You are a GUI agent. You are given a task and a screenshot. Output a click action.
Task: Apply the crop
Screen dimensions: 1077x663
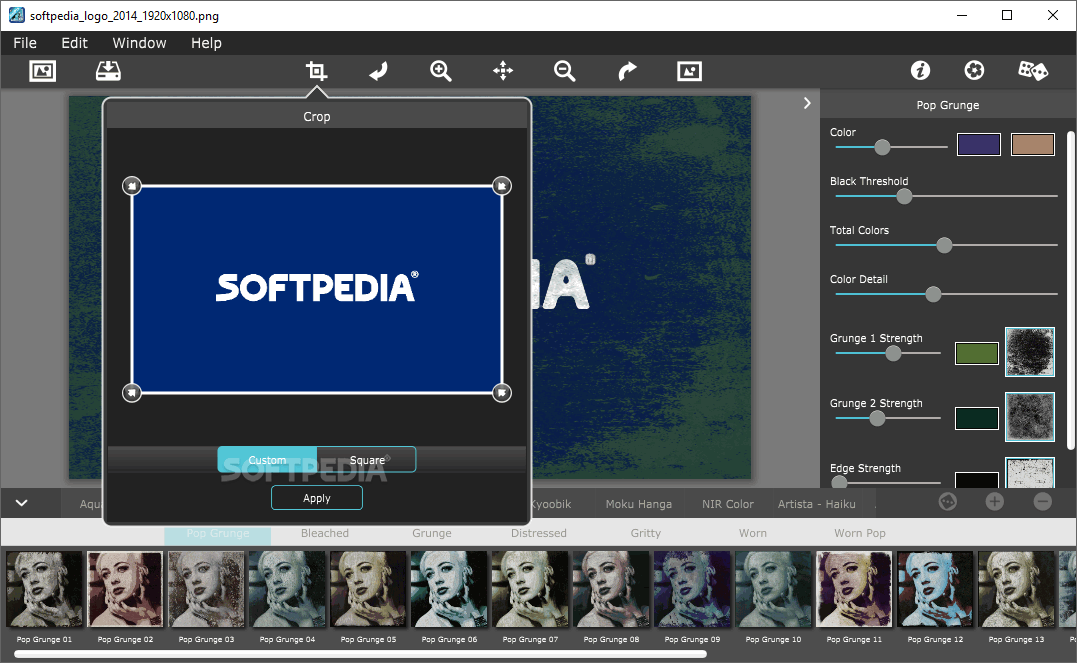[317, 498]
